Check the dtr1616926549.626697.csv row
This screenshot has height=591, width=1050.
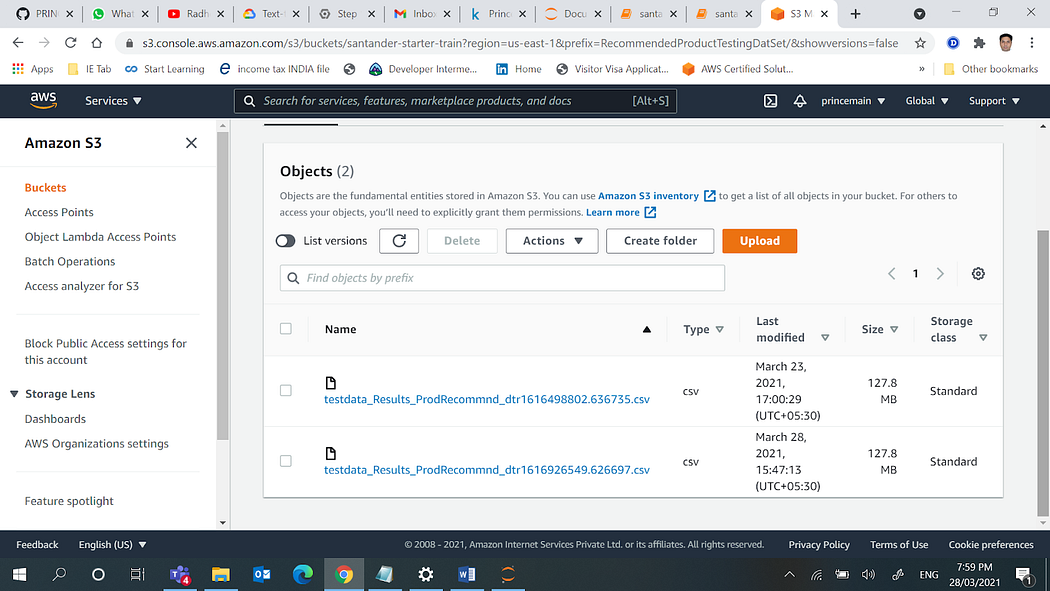coord(286,461)
